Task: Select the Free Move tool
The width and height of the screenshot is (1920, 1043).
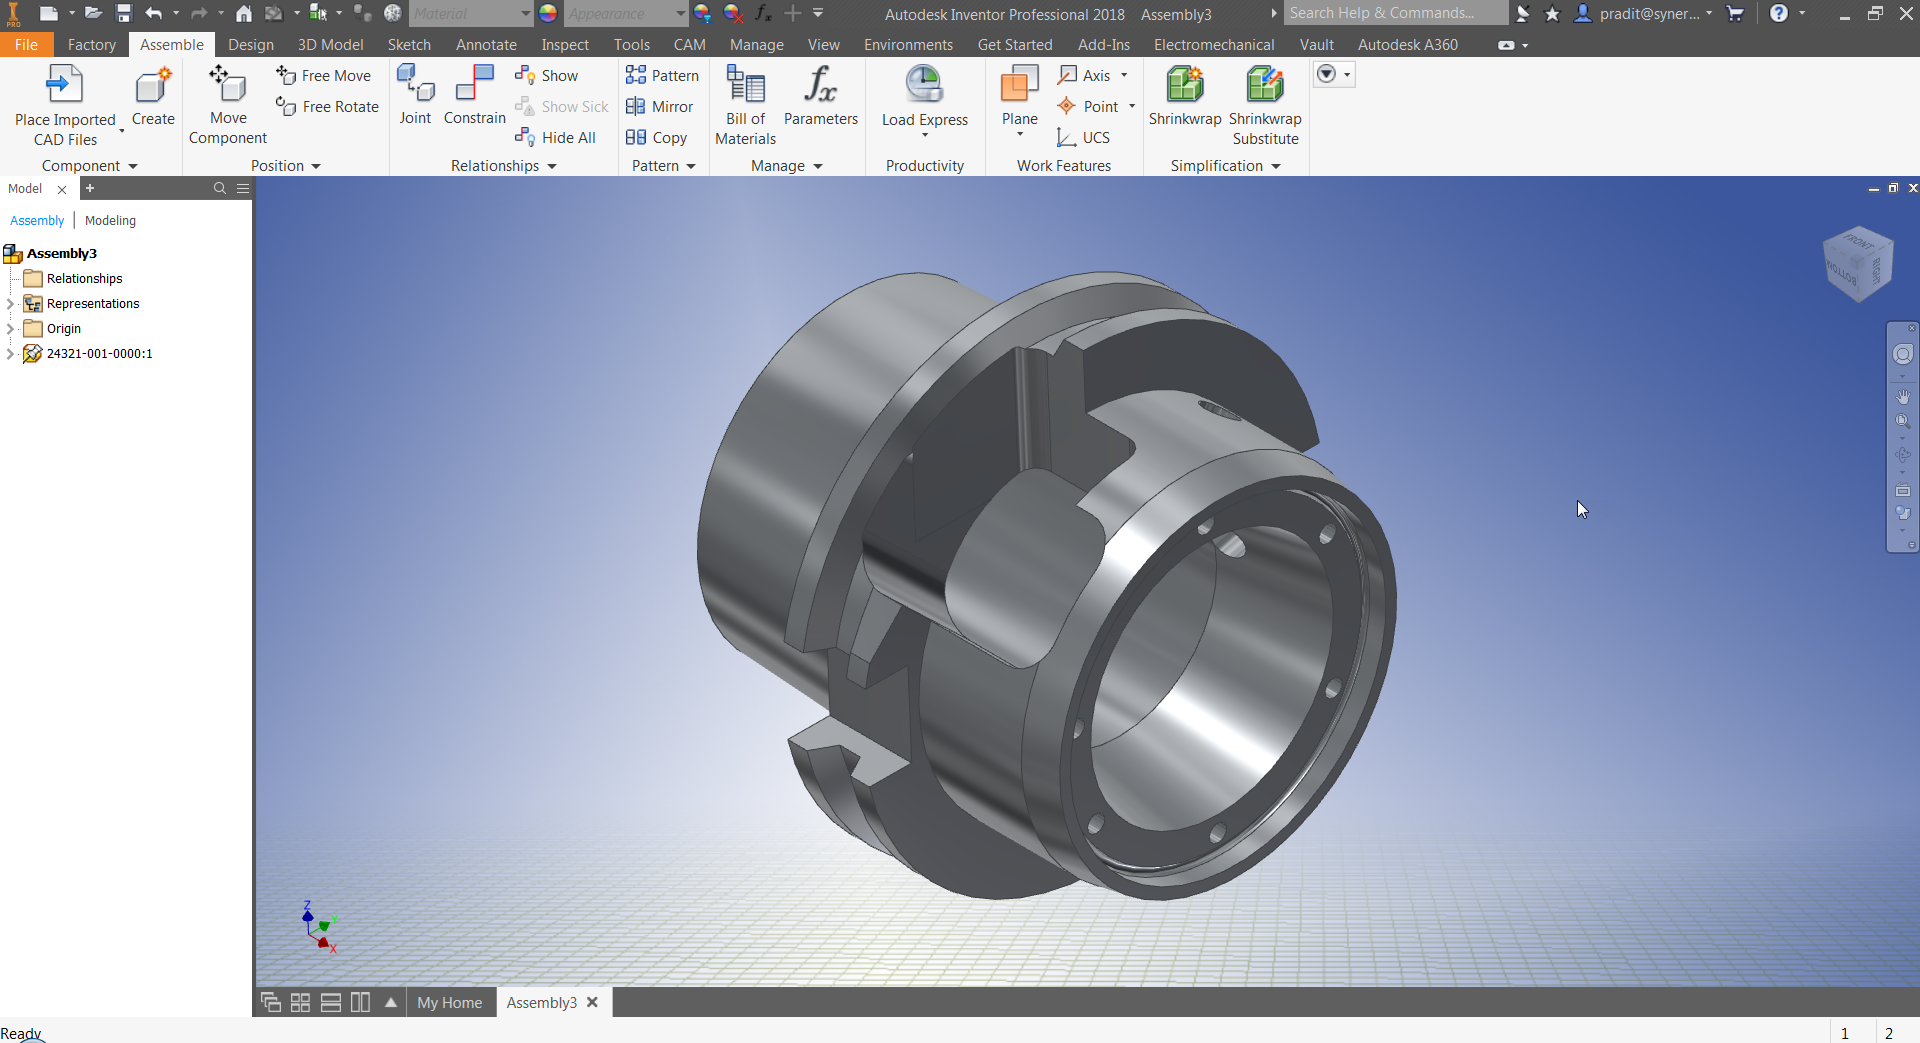Action: pyautogui.click(x=324, y=75)
